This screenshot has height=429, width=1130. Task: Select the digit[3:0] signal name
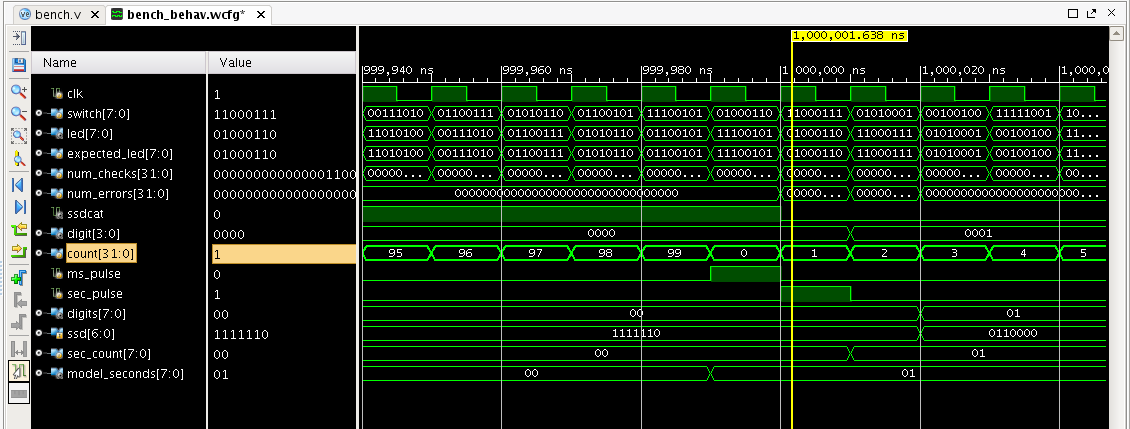pyautogui.click(x=93, y=234)
